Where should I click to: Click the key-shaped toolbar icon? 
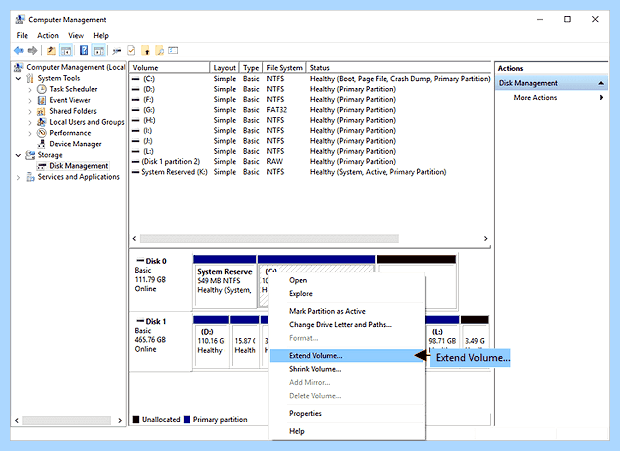(117, 51)
